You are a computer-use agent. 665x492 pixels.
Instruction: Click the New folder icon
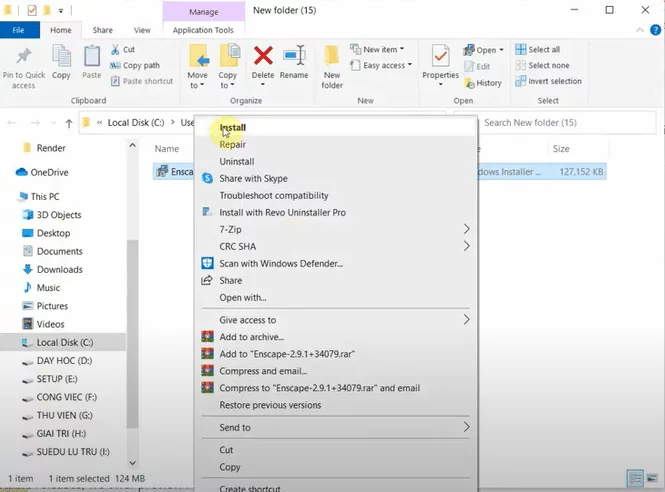click(332, 59)
